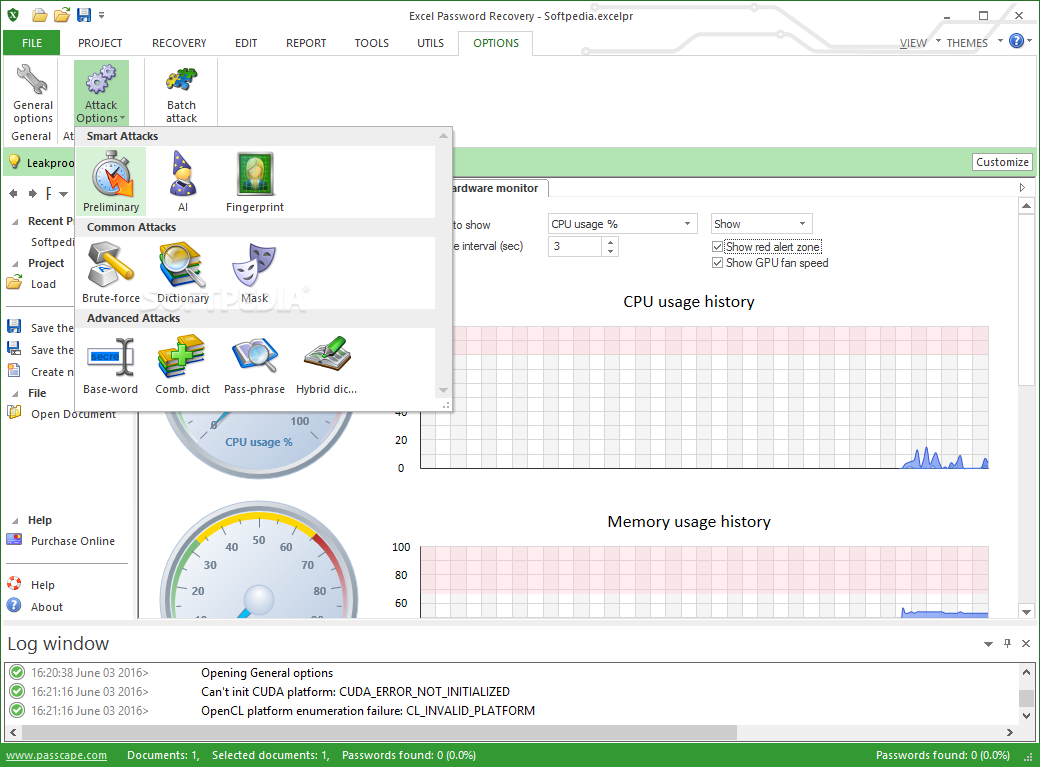Click the main panel vertical scrollbar down arrow
Image resolution: width=1040 pixels, height=767 pixels.
tap(1026, 612)
